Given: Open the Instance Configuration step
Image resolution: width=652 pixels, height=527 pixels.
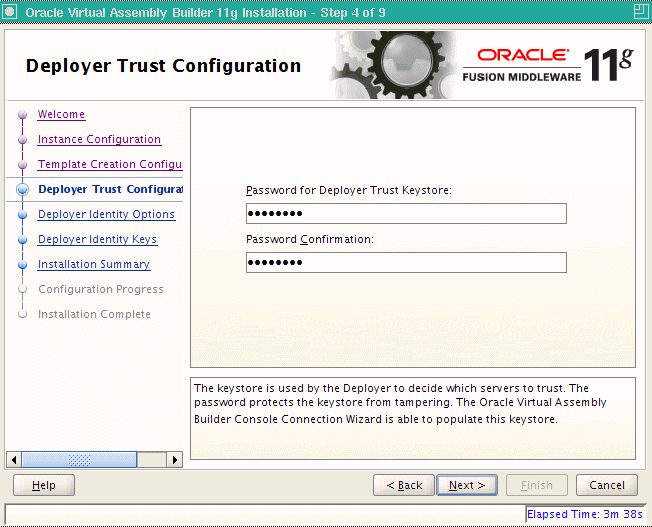Looking at the screenshot, I should click(x=99, y=139).
